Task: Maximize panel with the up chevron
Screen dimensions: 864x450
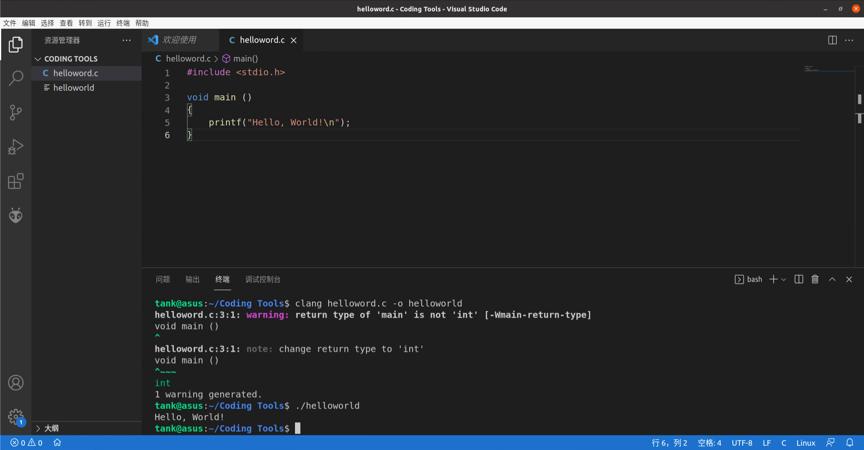Action: click(x=832, y=279)
